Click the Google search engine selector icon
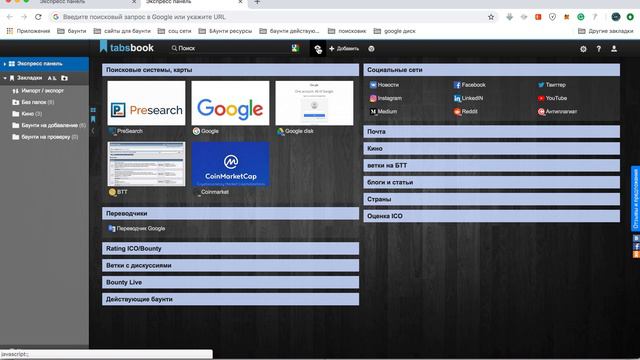The width and height of the screenshot is (640, 360). pos(296,48)
